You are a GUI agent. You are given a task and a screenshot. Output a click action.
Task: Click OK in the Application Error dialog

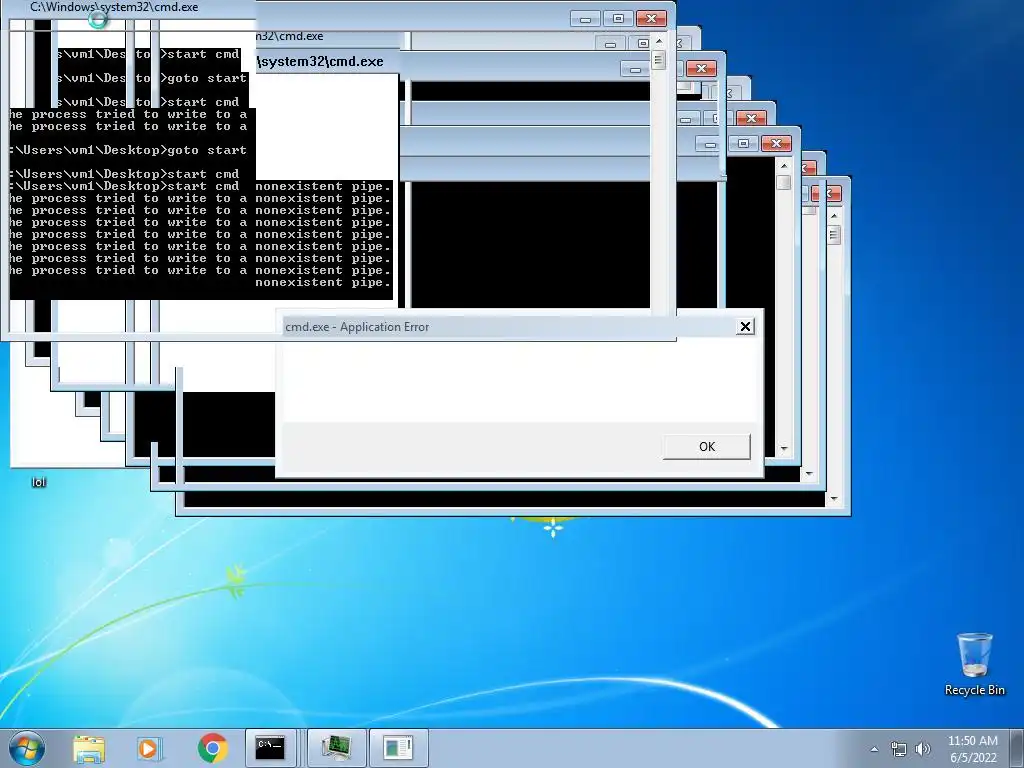click(707, 447)
